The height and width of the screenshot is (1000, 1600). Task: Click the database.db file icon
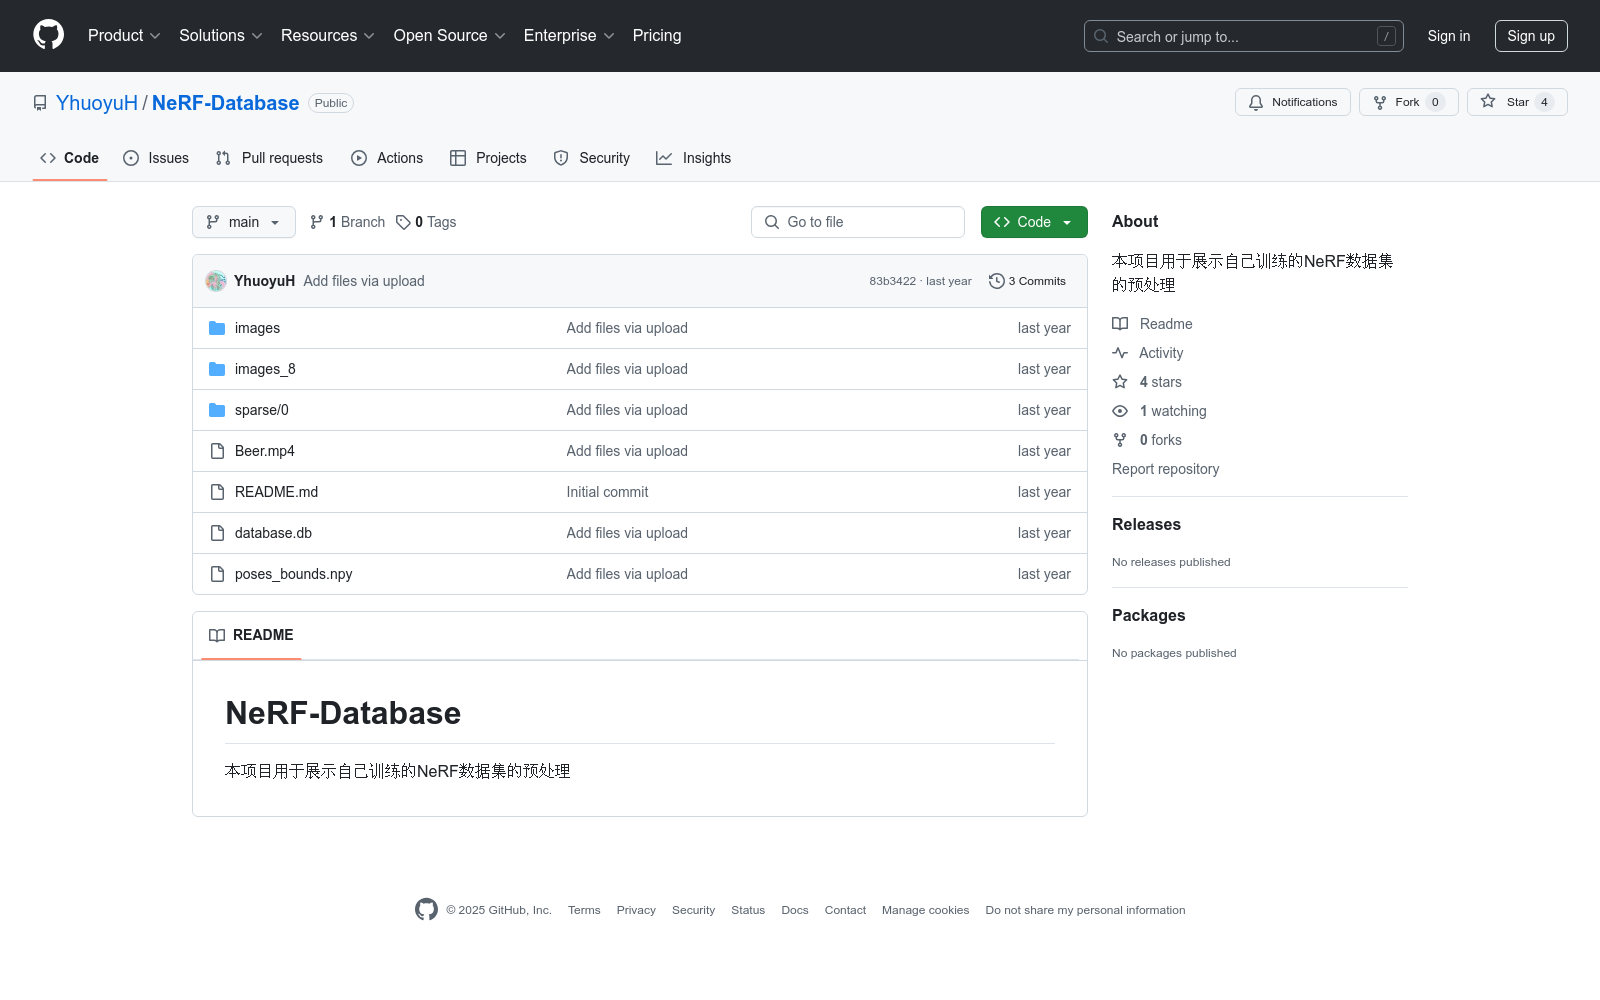pos(217,533)
